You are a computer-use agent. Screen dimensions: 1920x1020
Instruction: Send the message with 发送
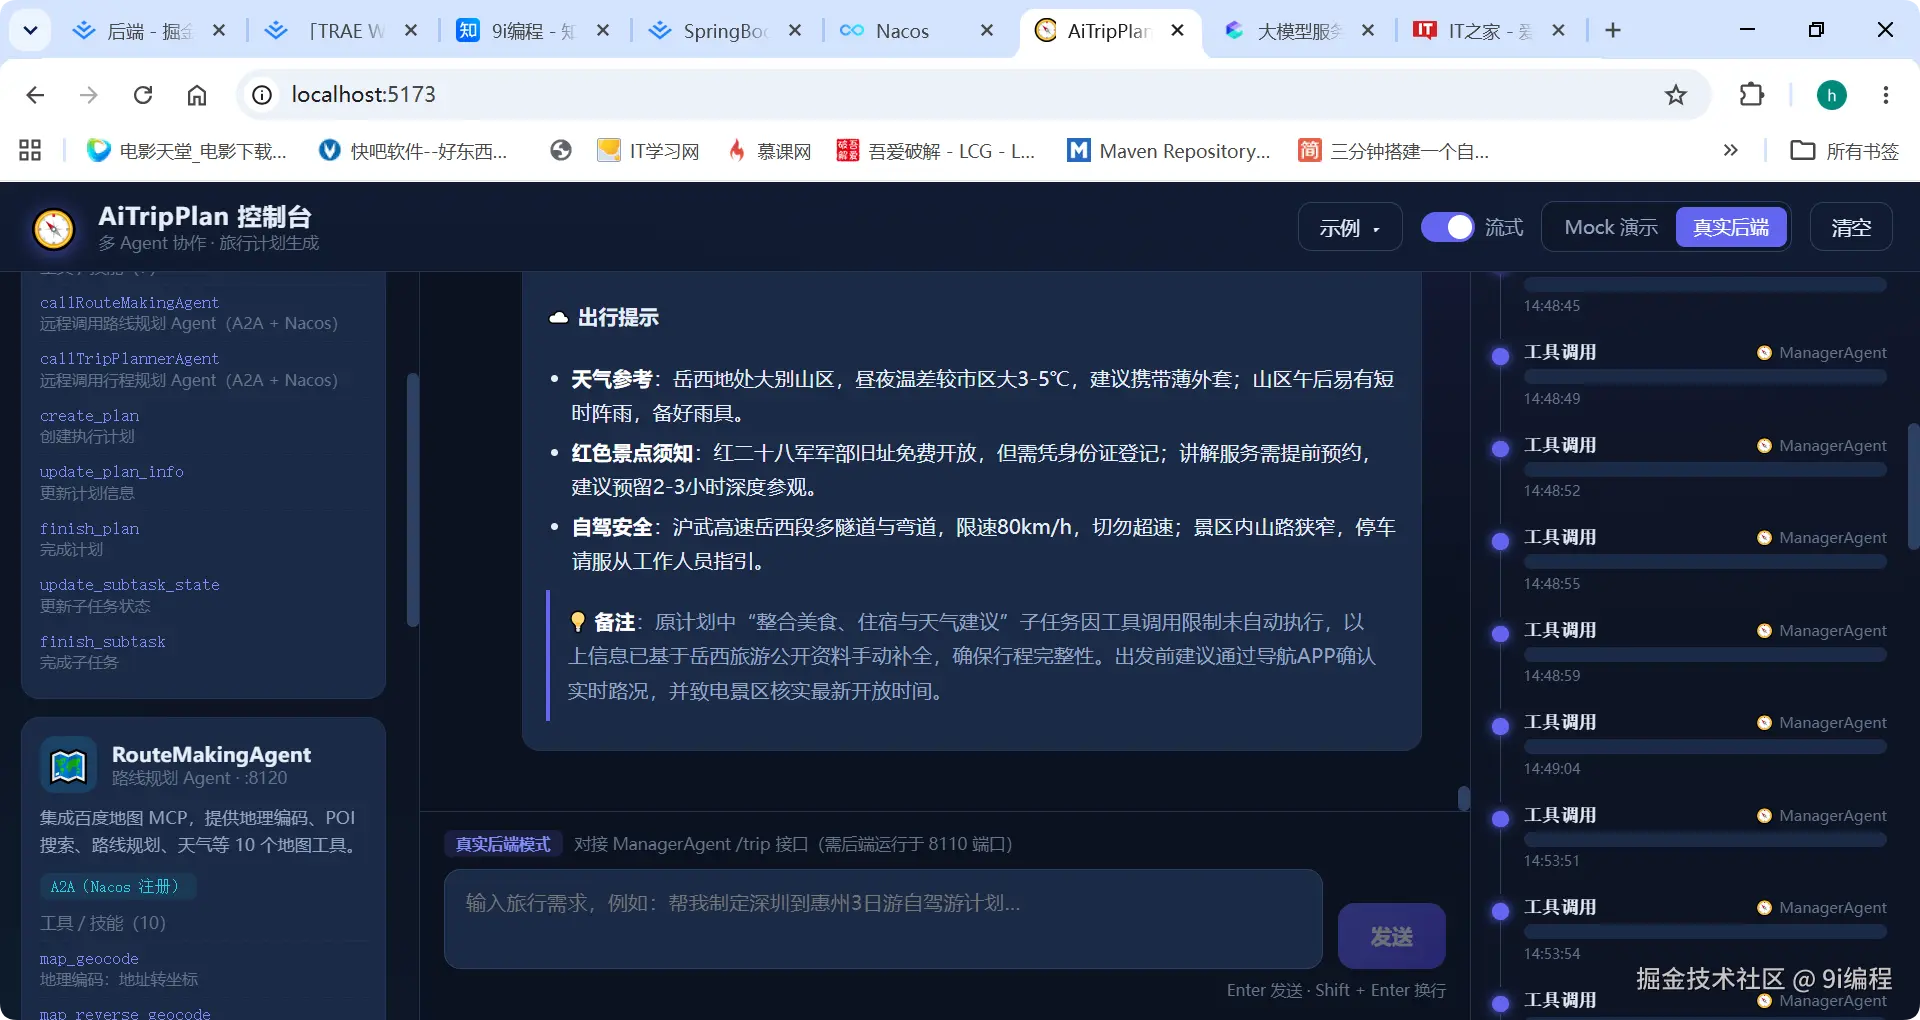[1391, 936]
